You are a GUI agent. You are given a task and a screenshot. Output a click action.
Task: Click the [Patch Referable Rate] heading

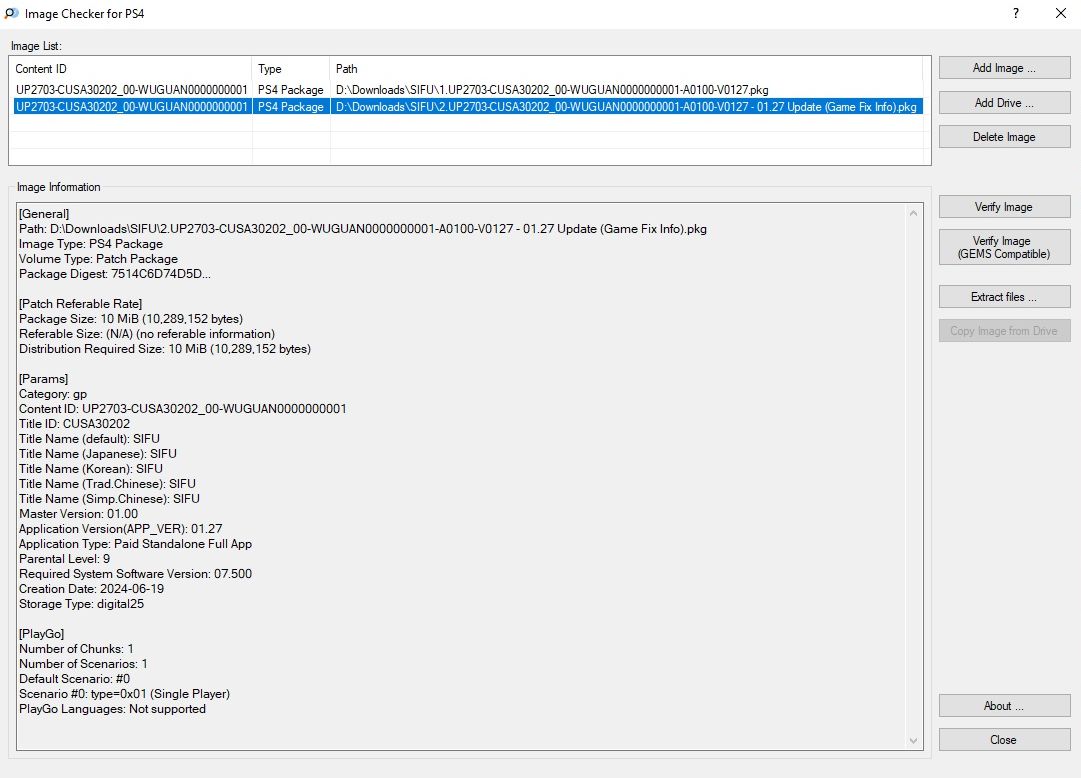80,303
